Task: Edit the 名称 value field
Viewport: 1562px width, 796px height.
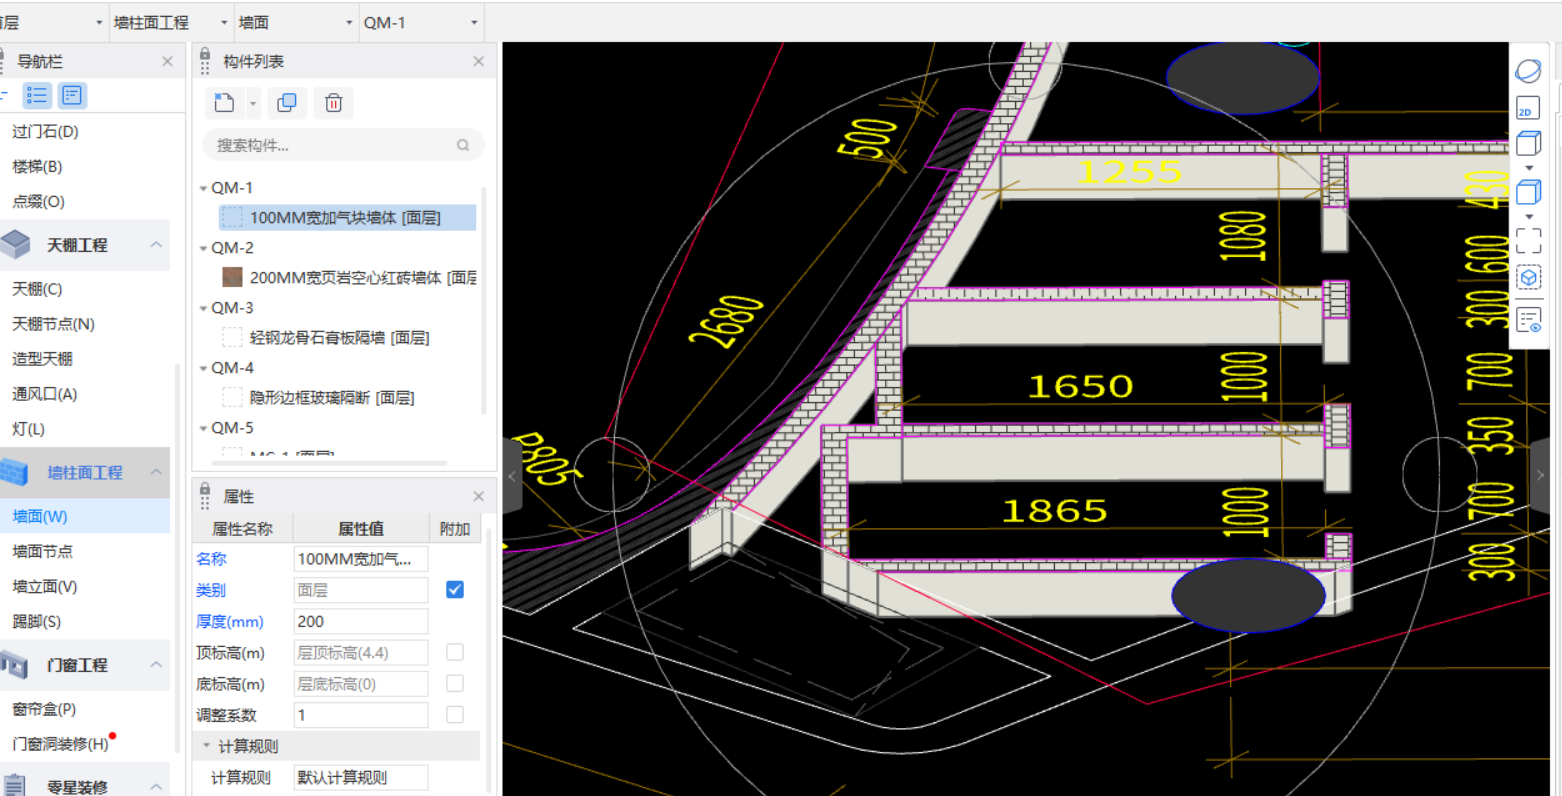Action: click(361, 558)
